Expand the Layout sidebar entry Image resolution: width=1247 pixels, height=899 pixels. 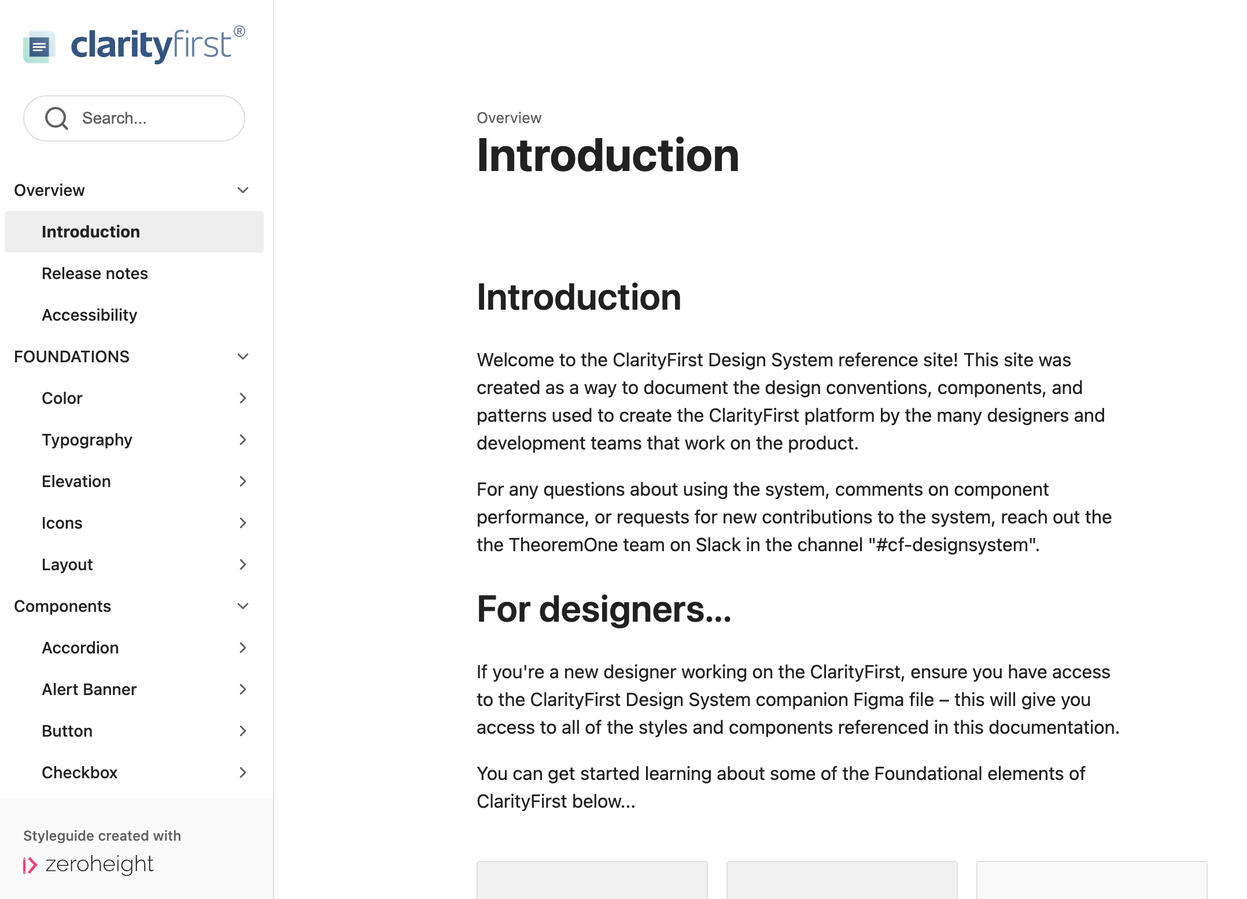pos(242,564)
